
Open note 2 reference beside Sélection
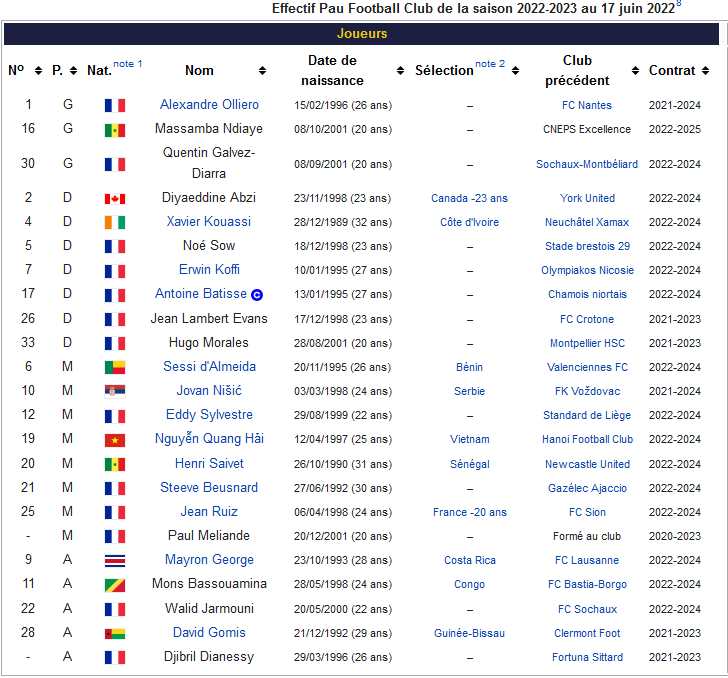pyautogui.click(x=490, y=64)
